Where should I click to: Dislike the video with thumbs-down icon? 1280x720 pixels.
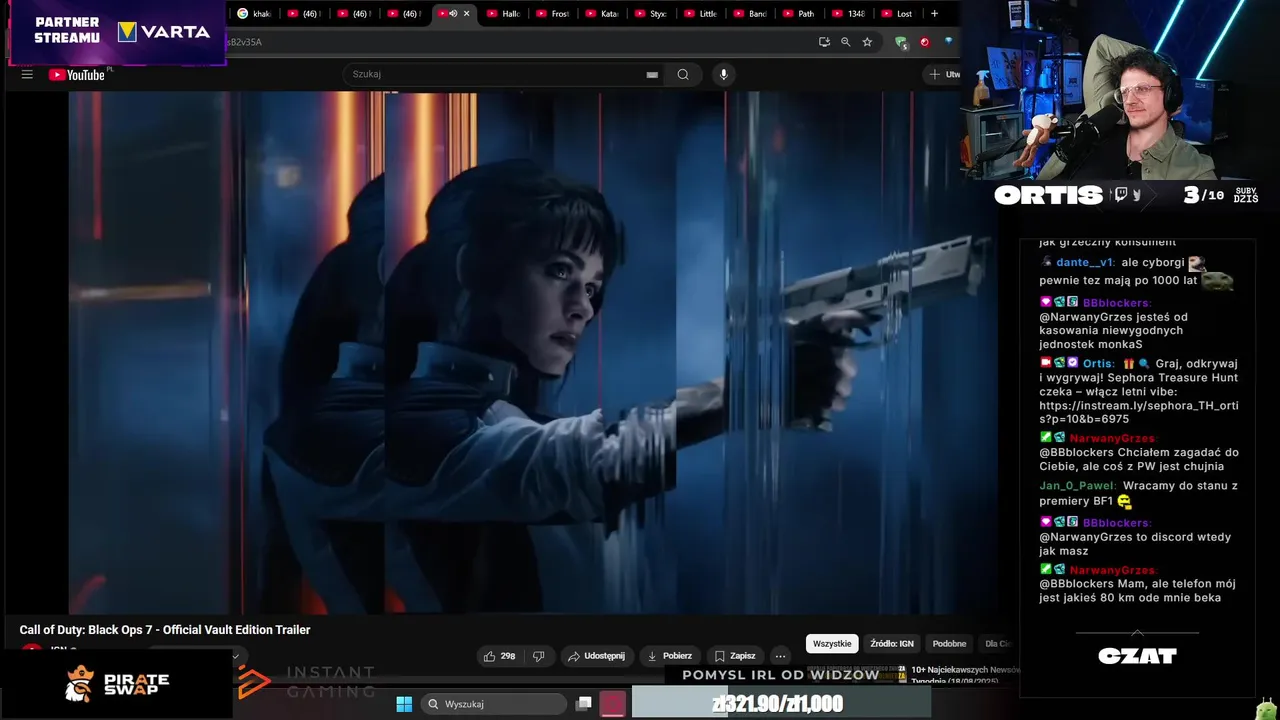coord(538,656)
